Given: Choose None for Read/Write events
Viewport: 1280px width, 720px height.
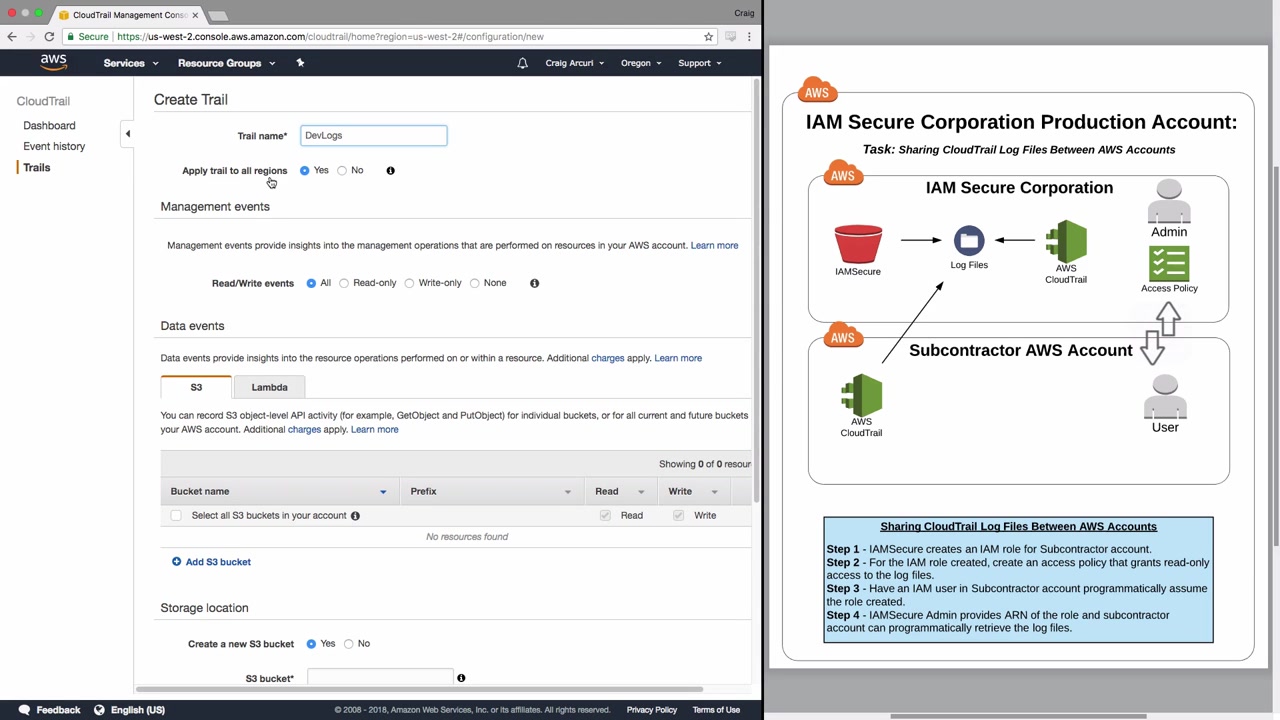Looking at the screenshot, I should click(x=474, y=283).
